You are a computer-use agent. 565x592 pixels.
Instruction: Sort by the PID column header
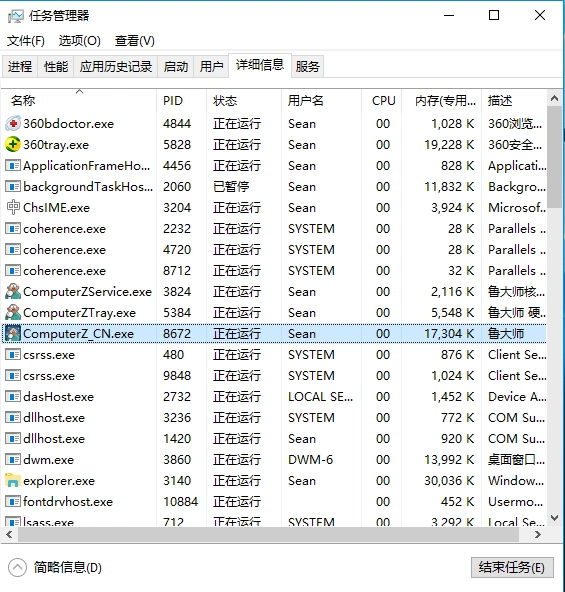click(x=181, y=101)
